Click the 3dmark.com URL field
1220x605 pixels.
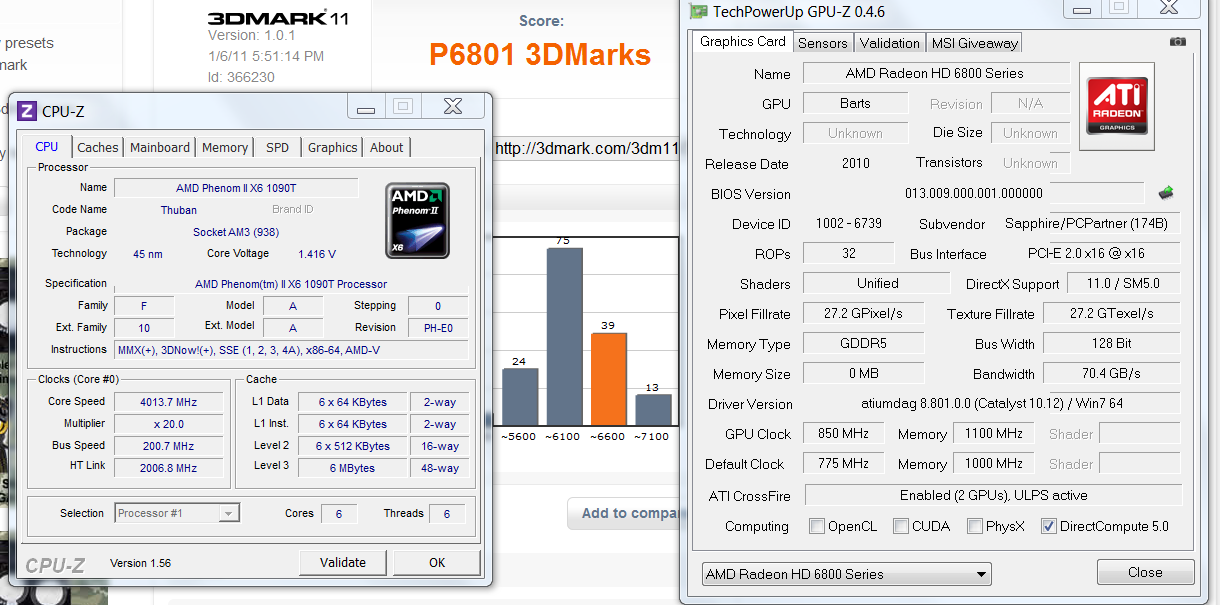587,148
